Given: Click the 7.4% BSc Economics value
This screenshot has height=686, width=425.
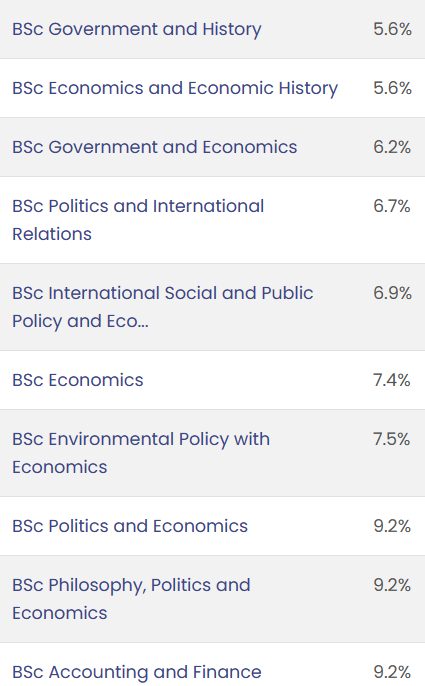Looking at the screenshot, I should tap(392, 380).
